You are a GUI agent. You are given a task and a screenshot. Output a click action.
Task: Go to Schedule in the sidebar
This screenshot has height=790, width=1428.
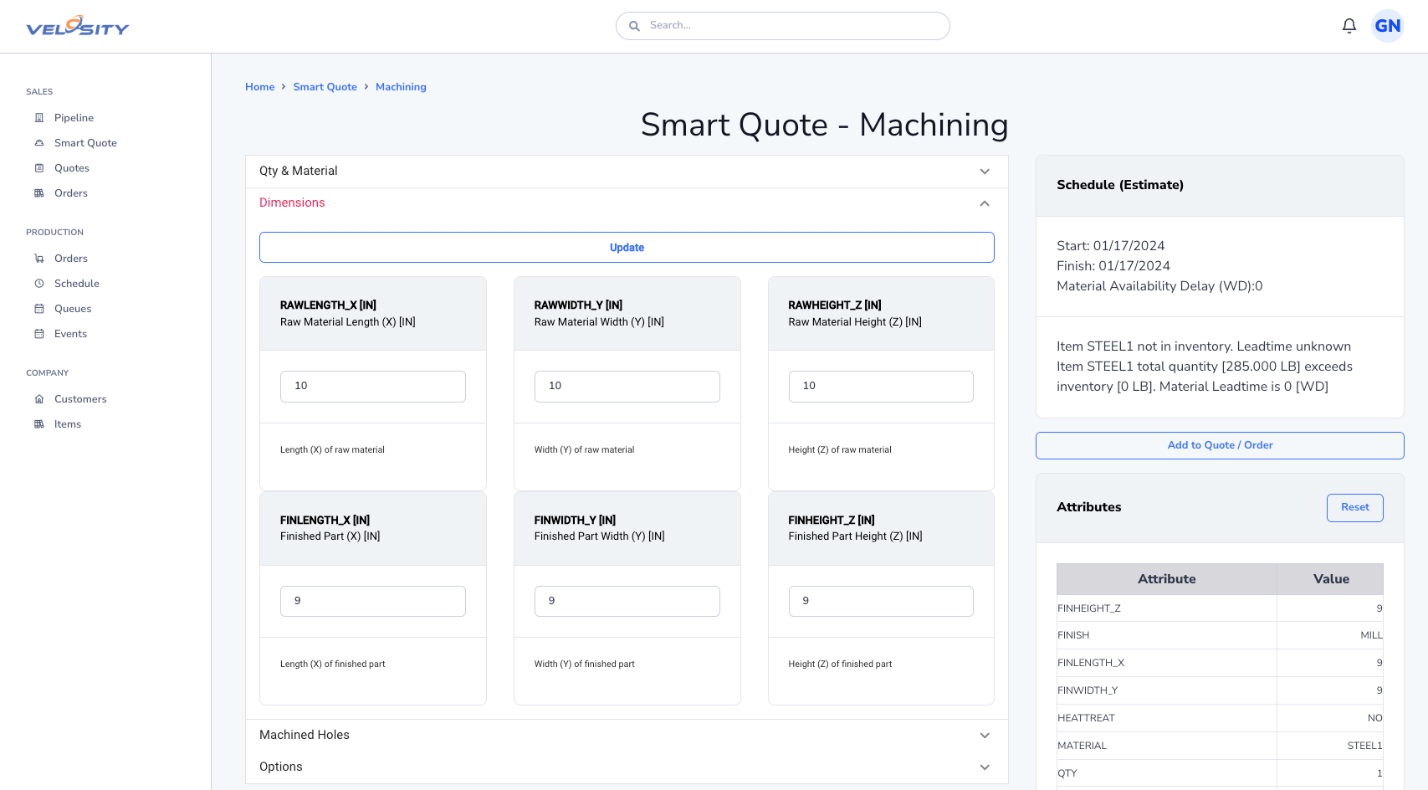pyautogui.click(x=77, y=284)
